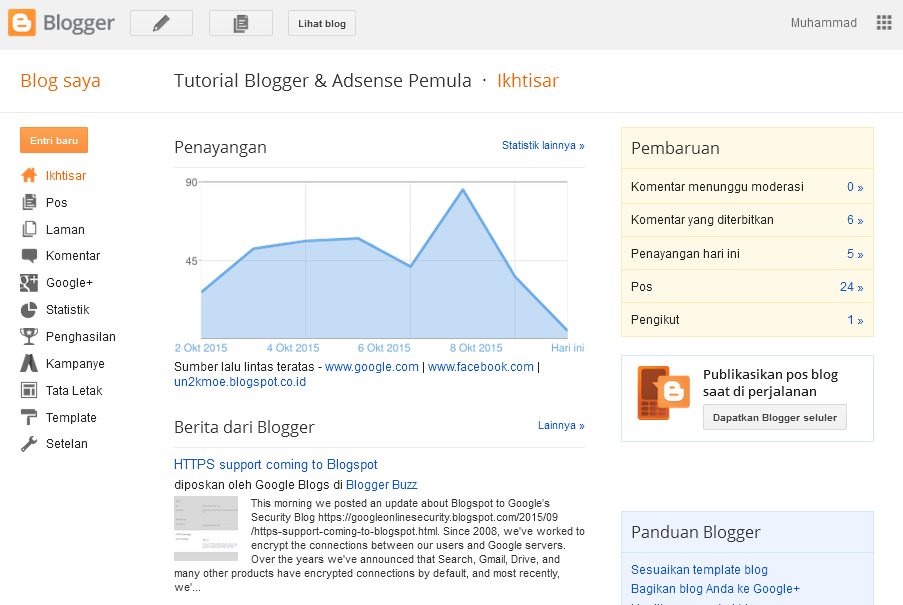The image size is (903, 605).
Task: Compose a new post with the pencil icon
Action: tap(160, 22)
